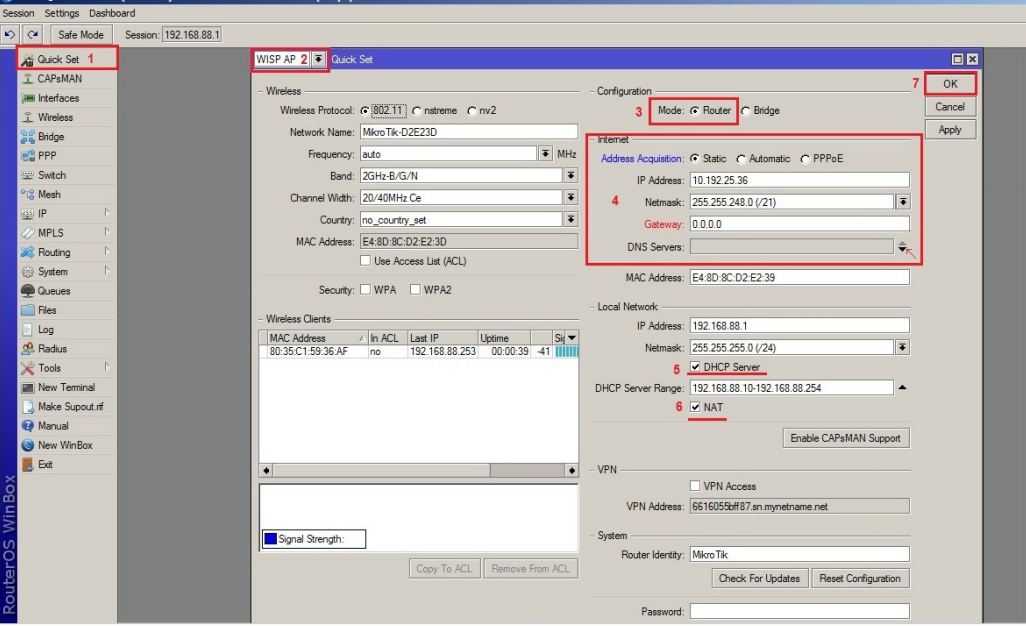
Task: Collapse DHCP Server Range arrow
Action: pyautogui.click(x=902, y=387)
